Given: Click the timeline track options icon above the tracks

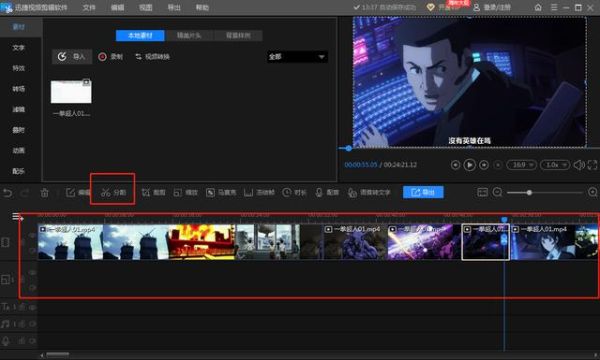Looking at the screenshot, I should 17,217.
